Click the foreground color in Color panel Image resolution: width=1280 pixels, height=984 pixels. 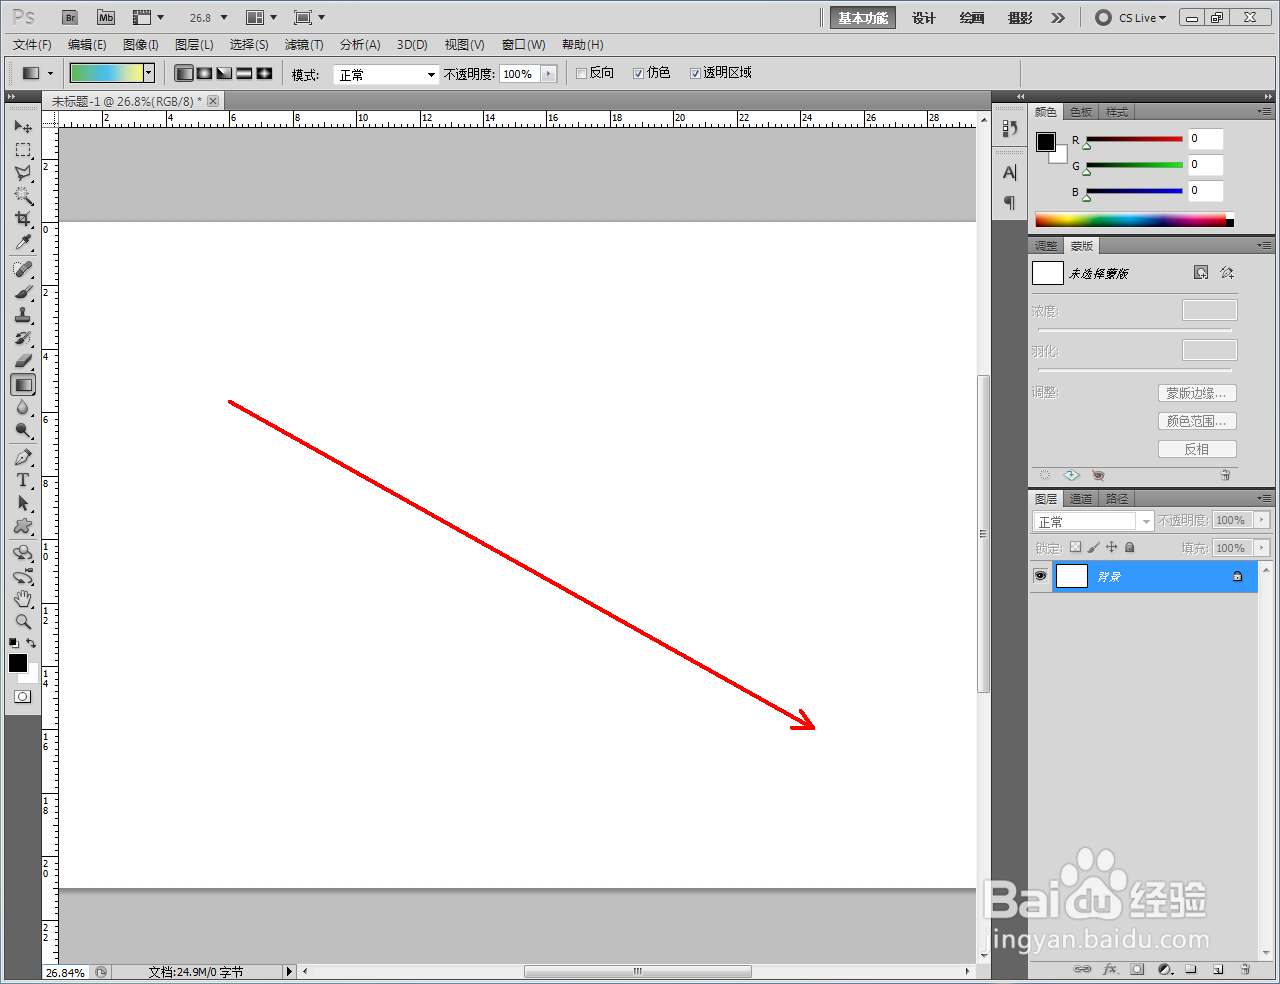1046,142
